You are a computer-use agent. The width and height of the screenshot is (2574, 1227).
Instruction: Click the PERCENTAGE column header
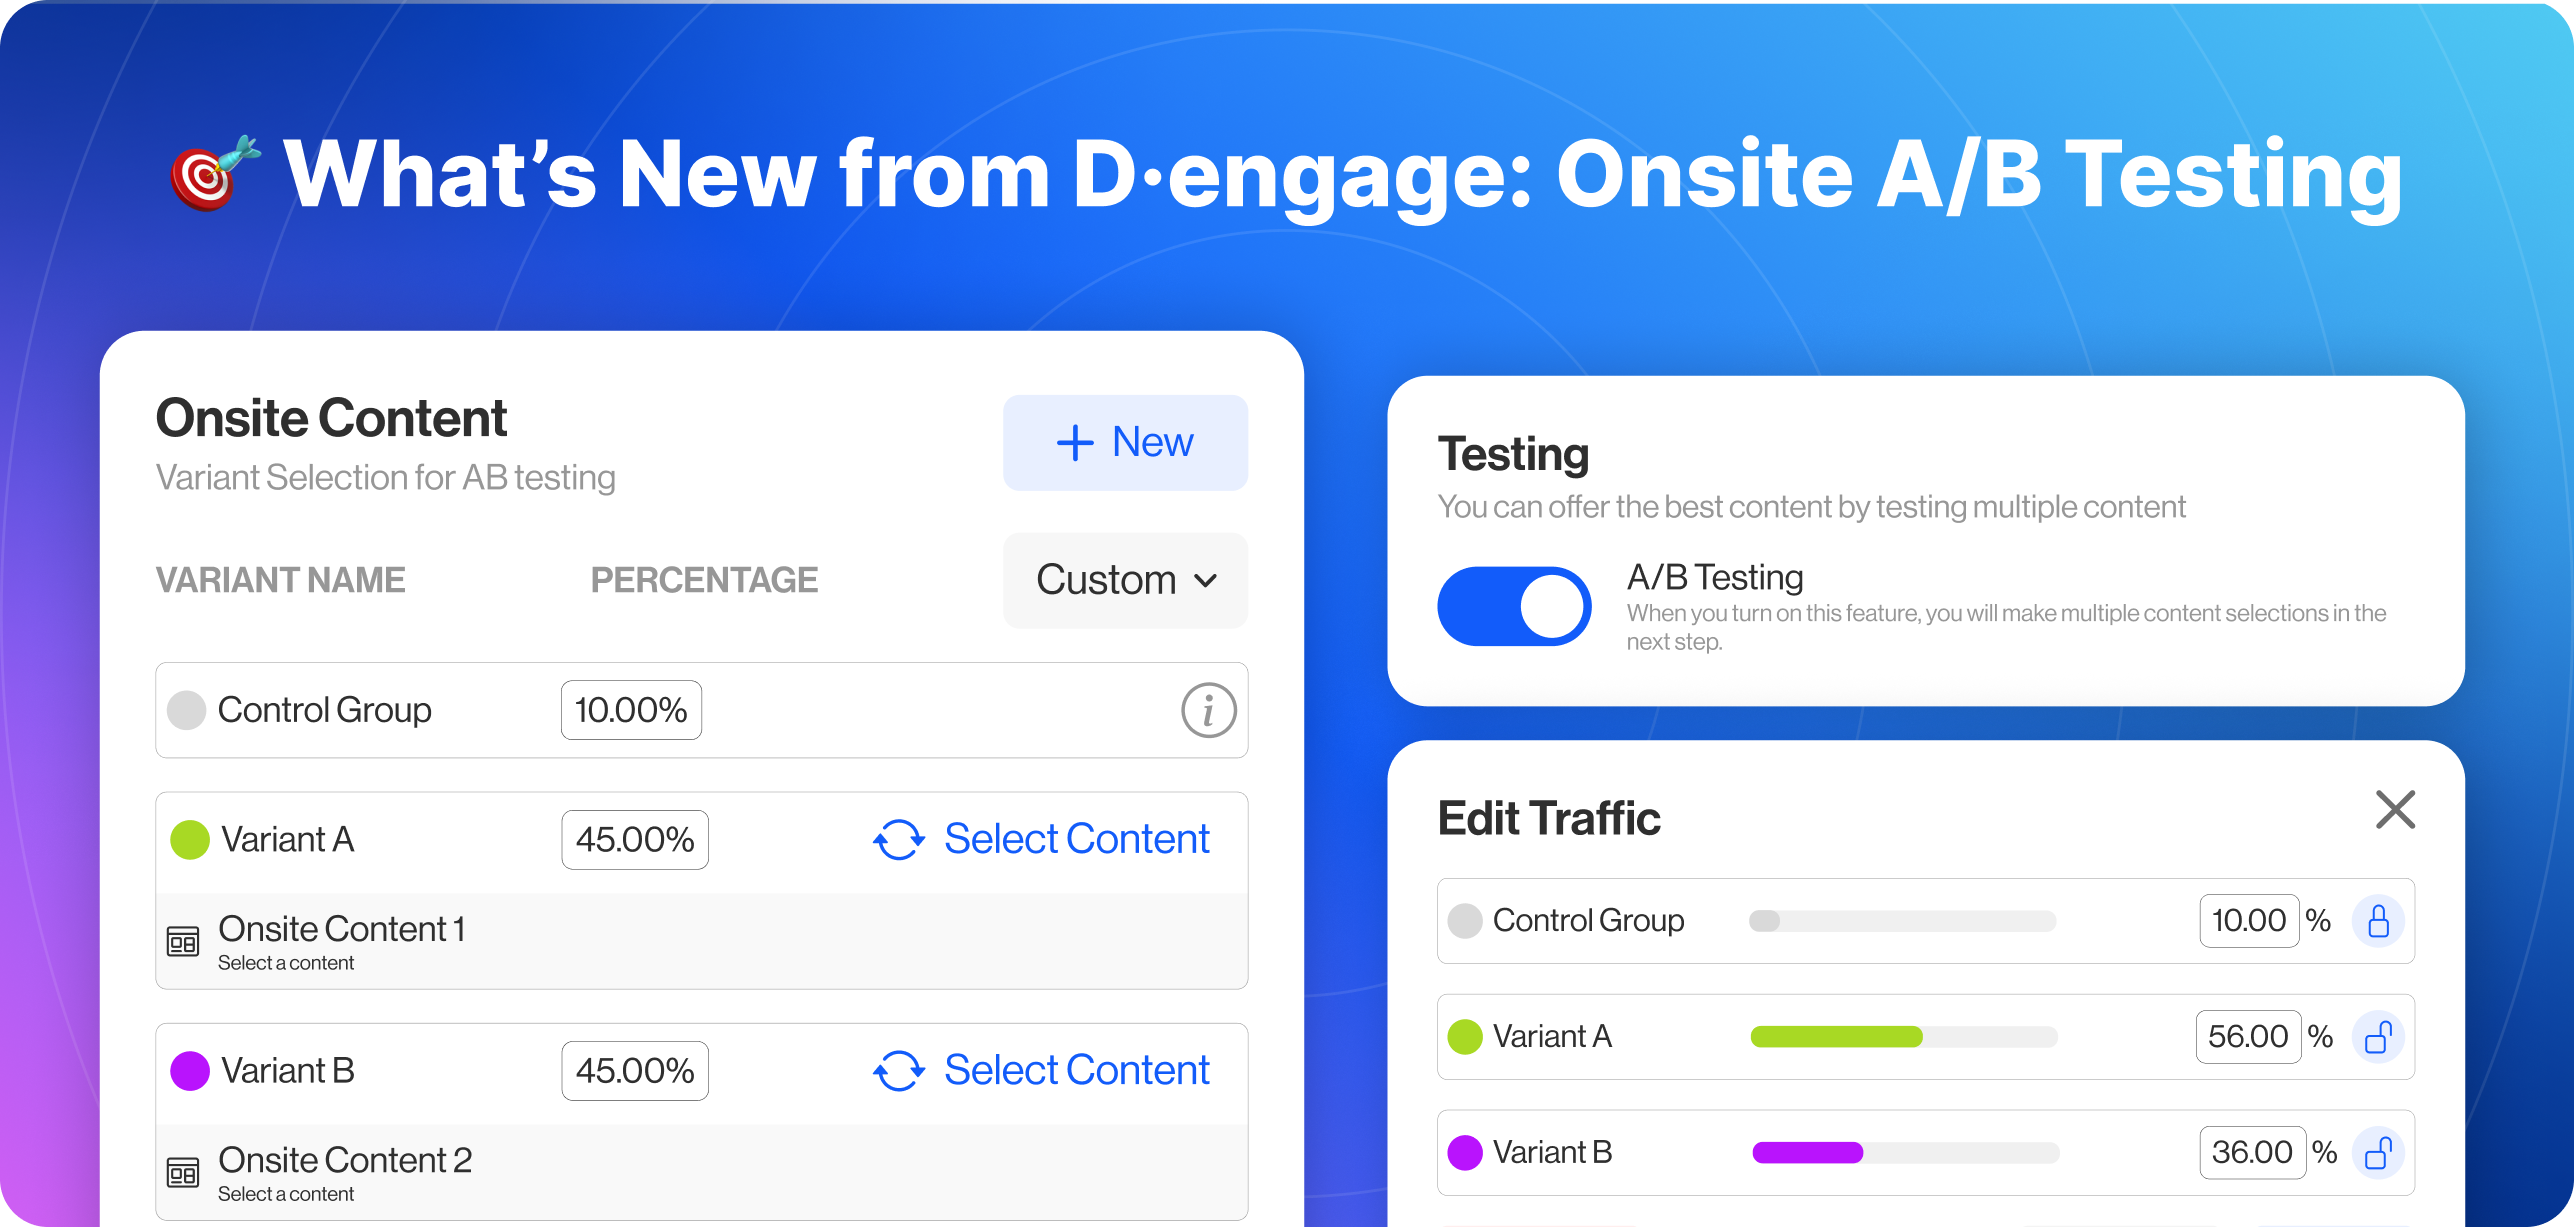point(704,580)
